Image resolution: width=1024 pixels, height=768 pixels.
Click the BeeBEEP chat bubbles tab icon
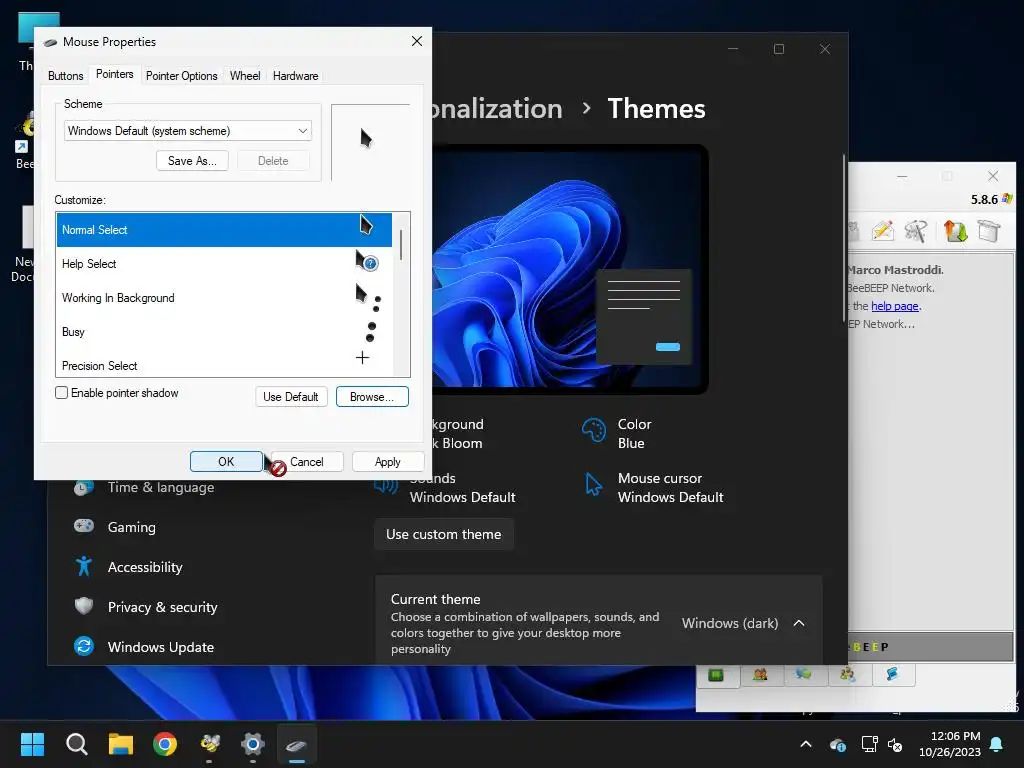pyautogui.click(x=804, y=675)
